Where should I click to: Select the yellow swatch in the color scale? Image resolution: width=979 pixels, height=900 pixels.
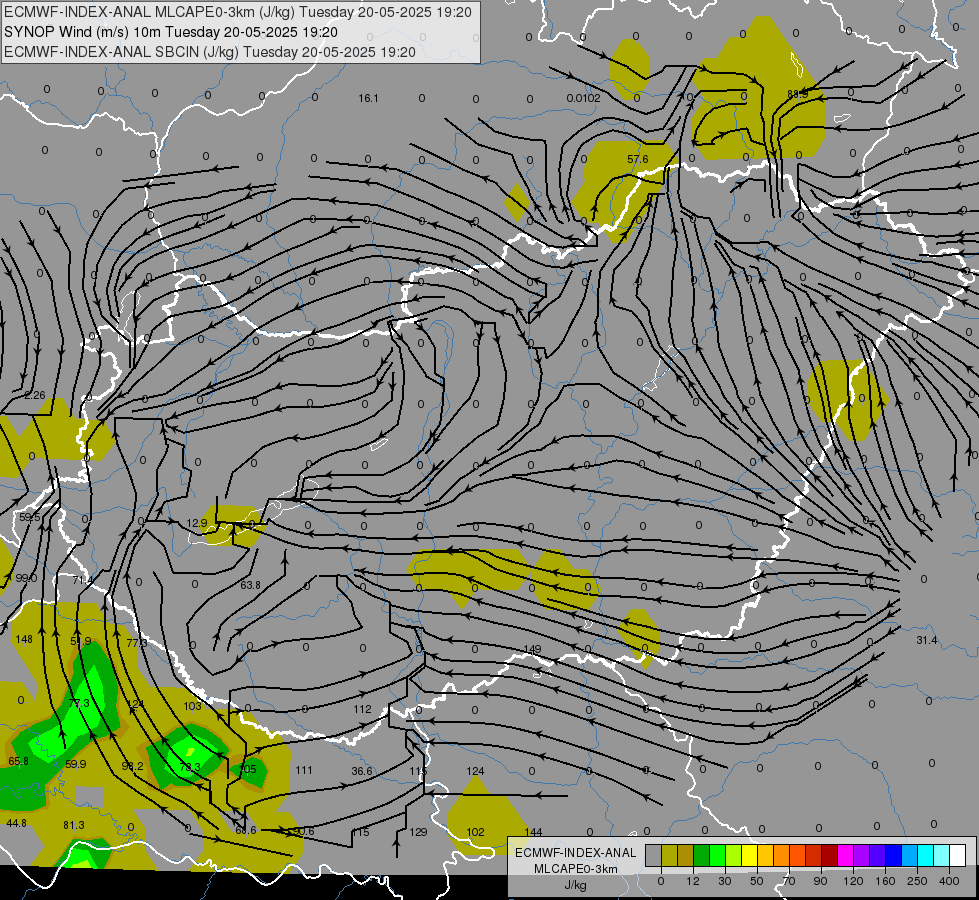[750, 855]
